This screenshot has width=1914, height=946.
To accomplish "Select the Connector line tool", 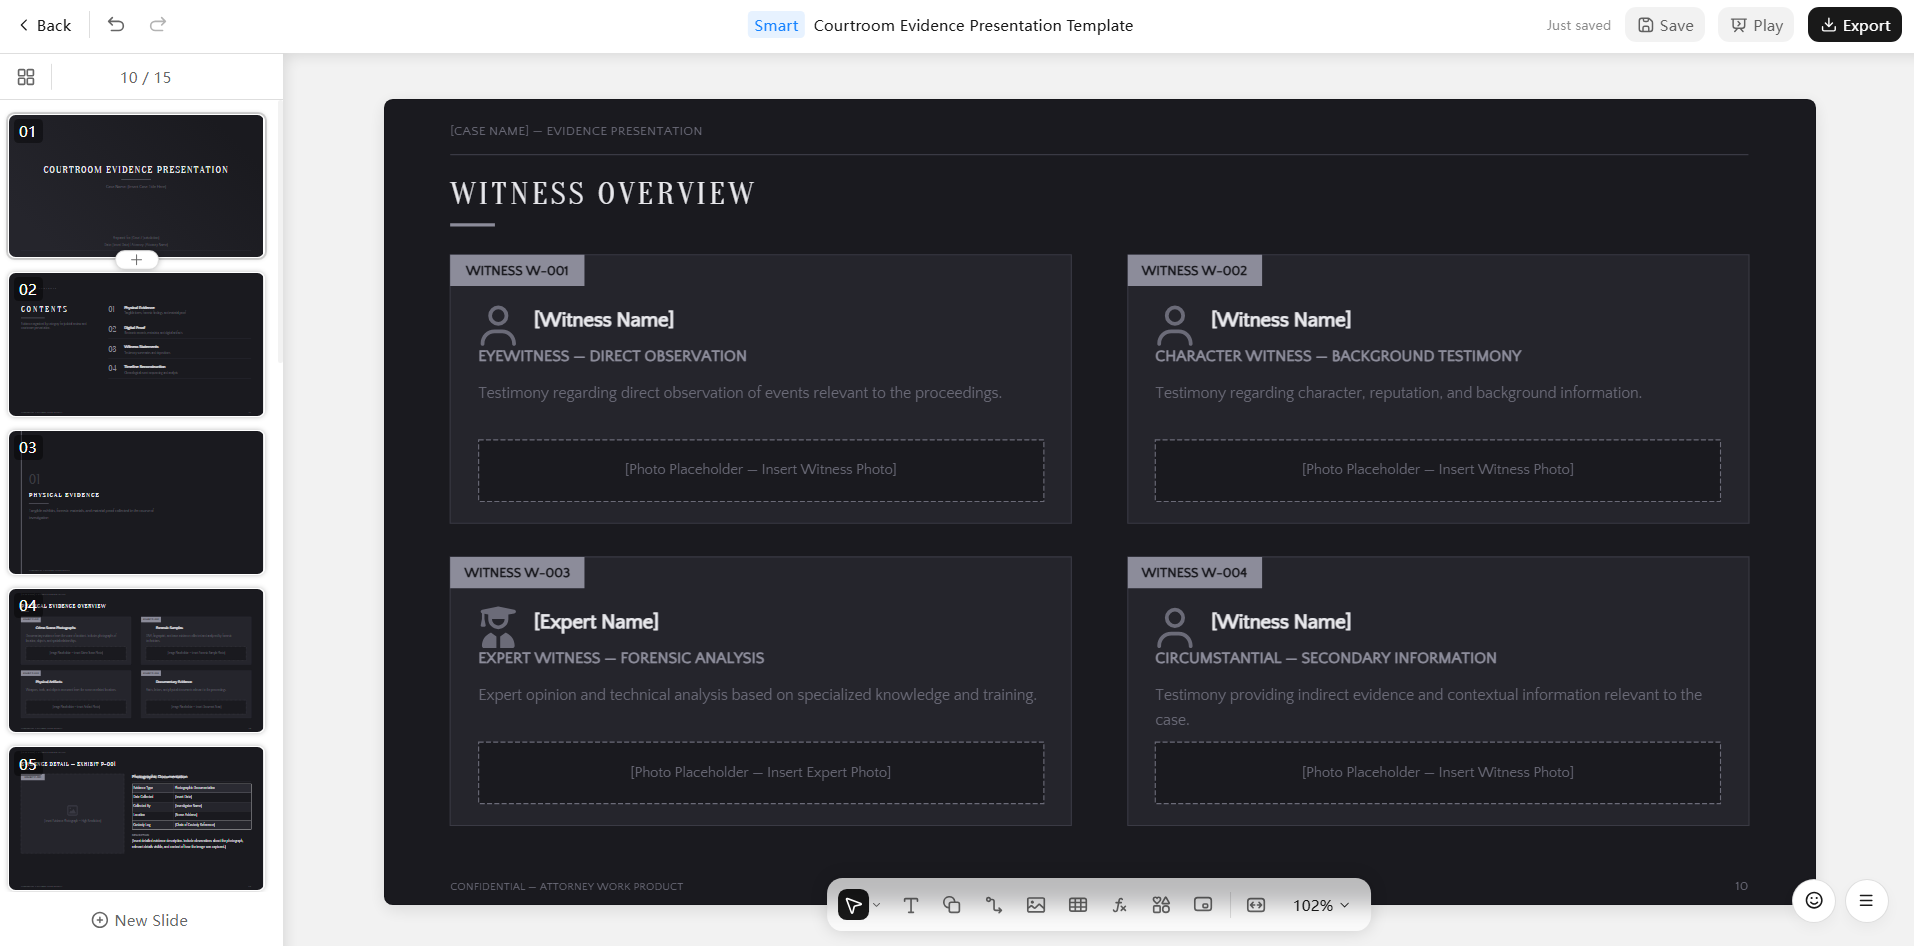I will (x=994, y=905).
